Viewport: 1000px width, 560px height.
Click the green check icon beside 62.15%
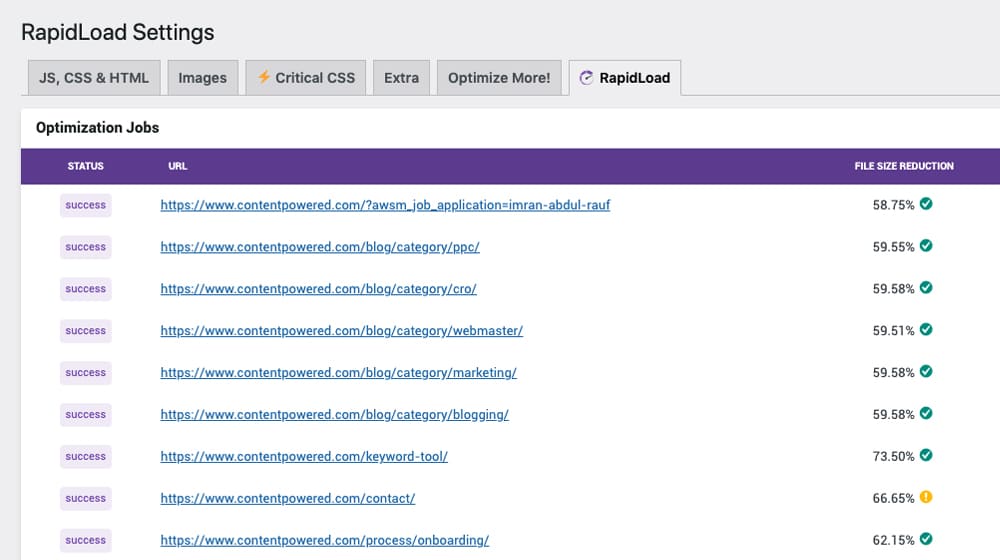[926, 540]
